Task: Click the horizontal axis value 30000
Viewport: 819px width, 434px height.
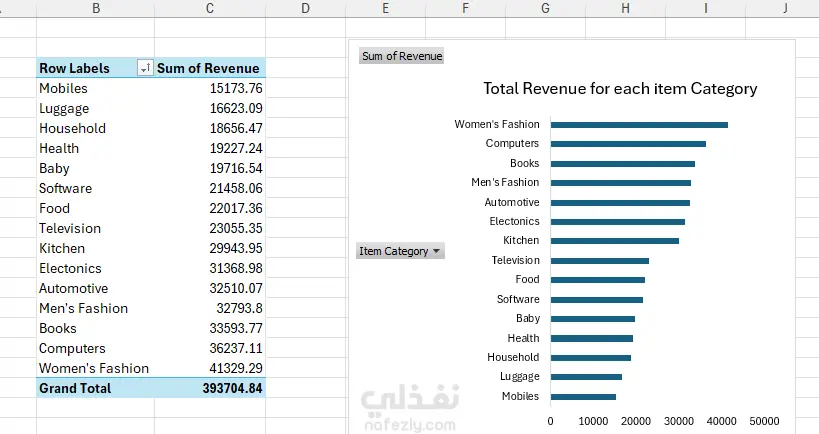Action: coord(679,421)
